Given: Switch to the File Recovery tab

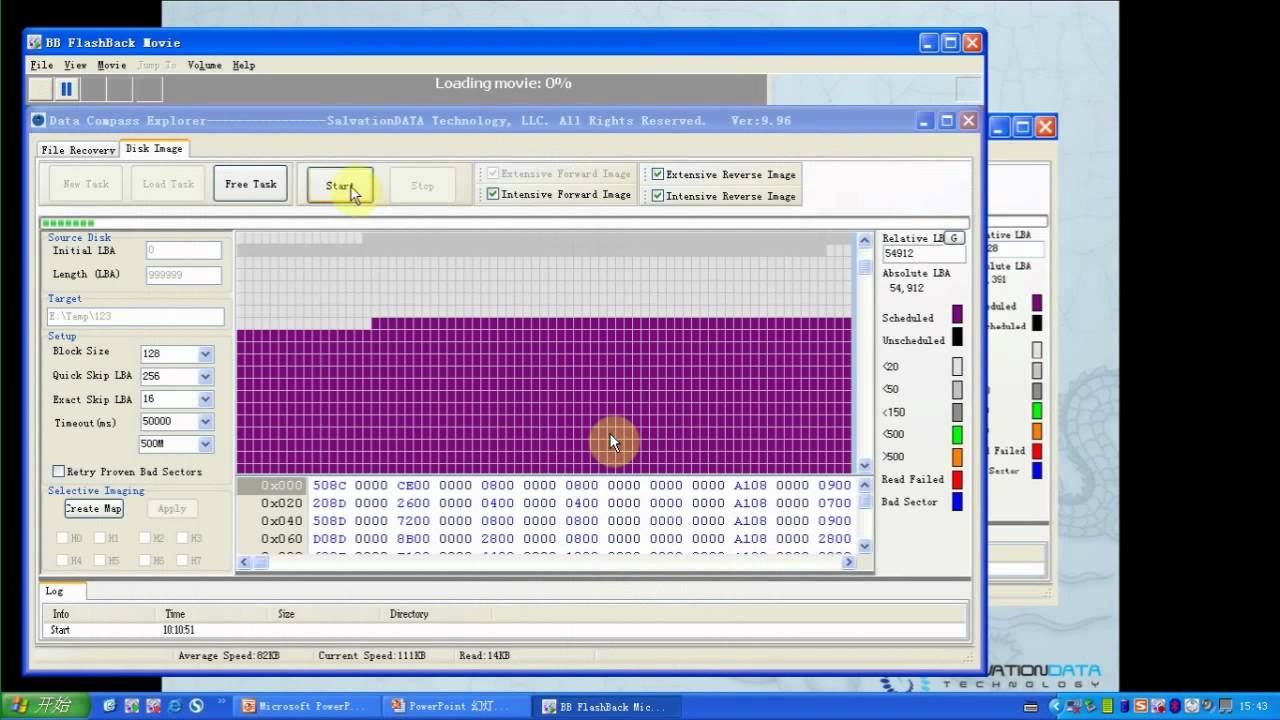Looking at the screenshot, I should tap(78, 150).
